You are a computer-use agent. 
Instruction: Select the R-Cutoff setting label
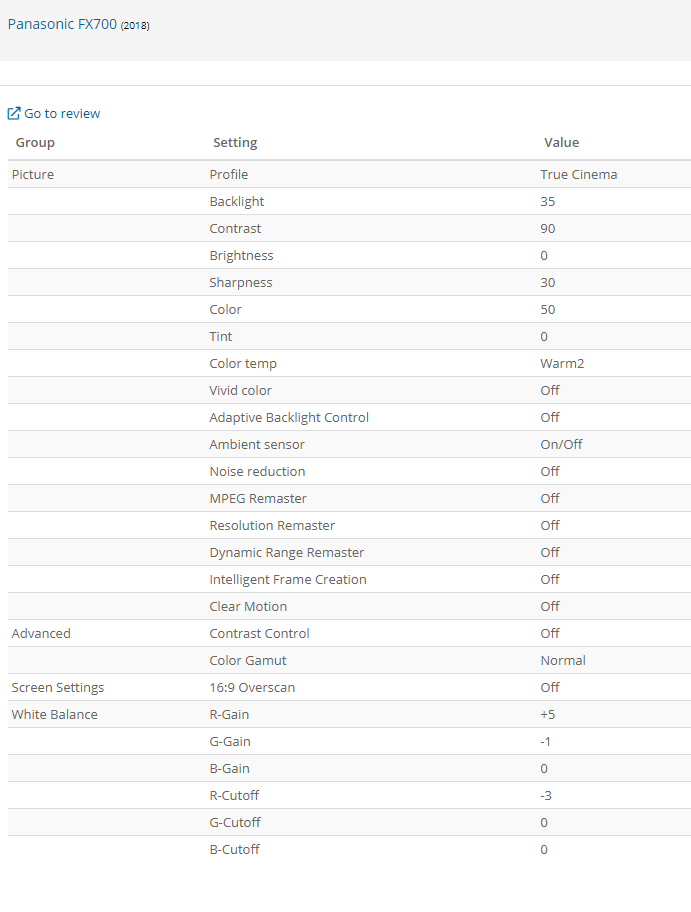[x=235, y=796]
